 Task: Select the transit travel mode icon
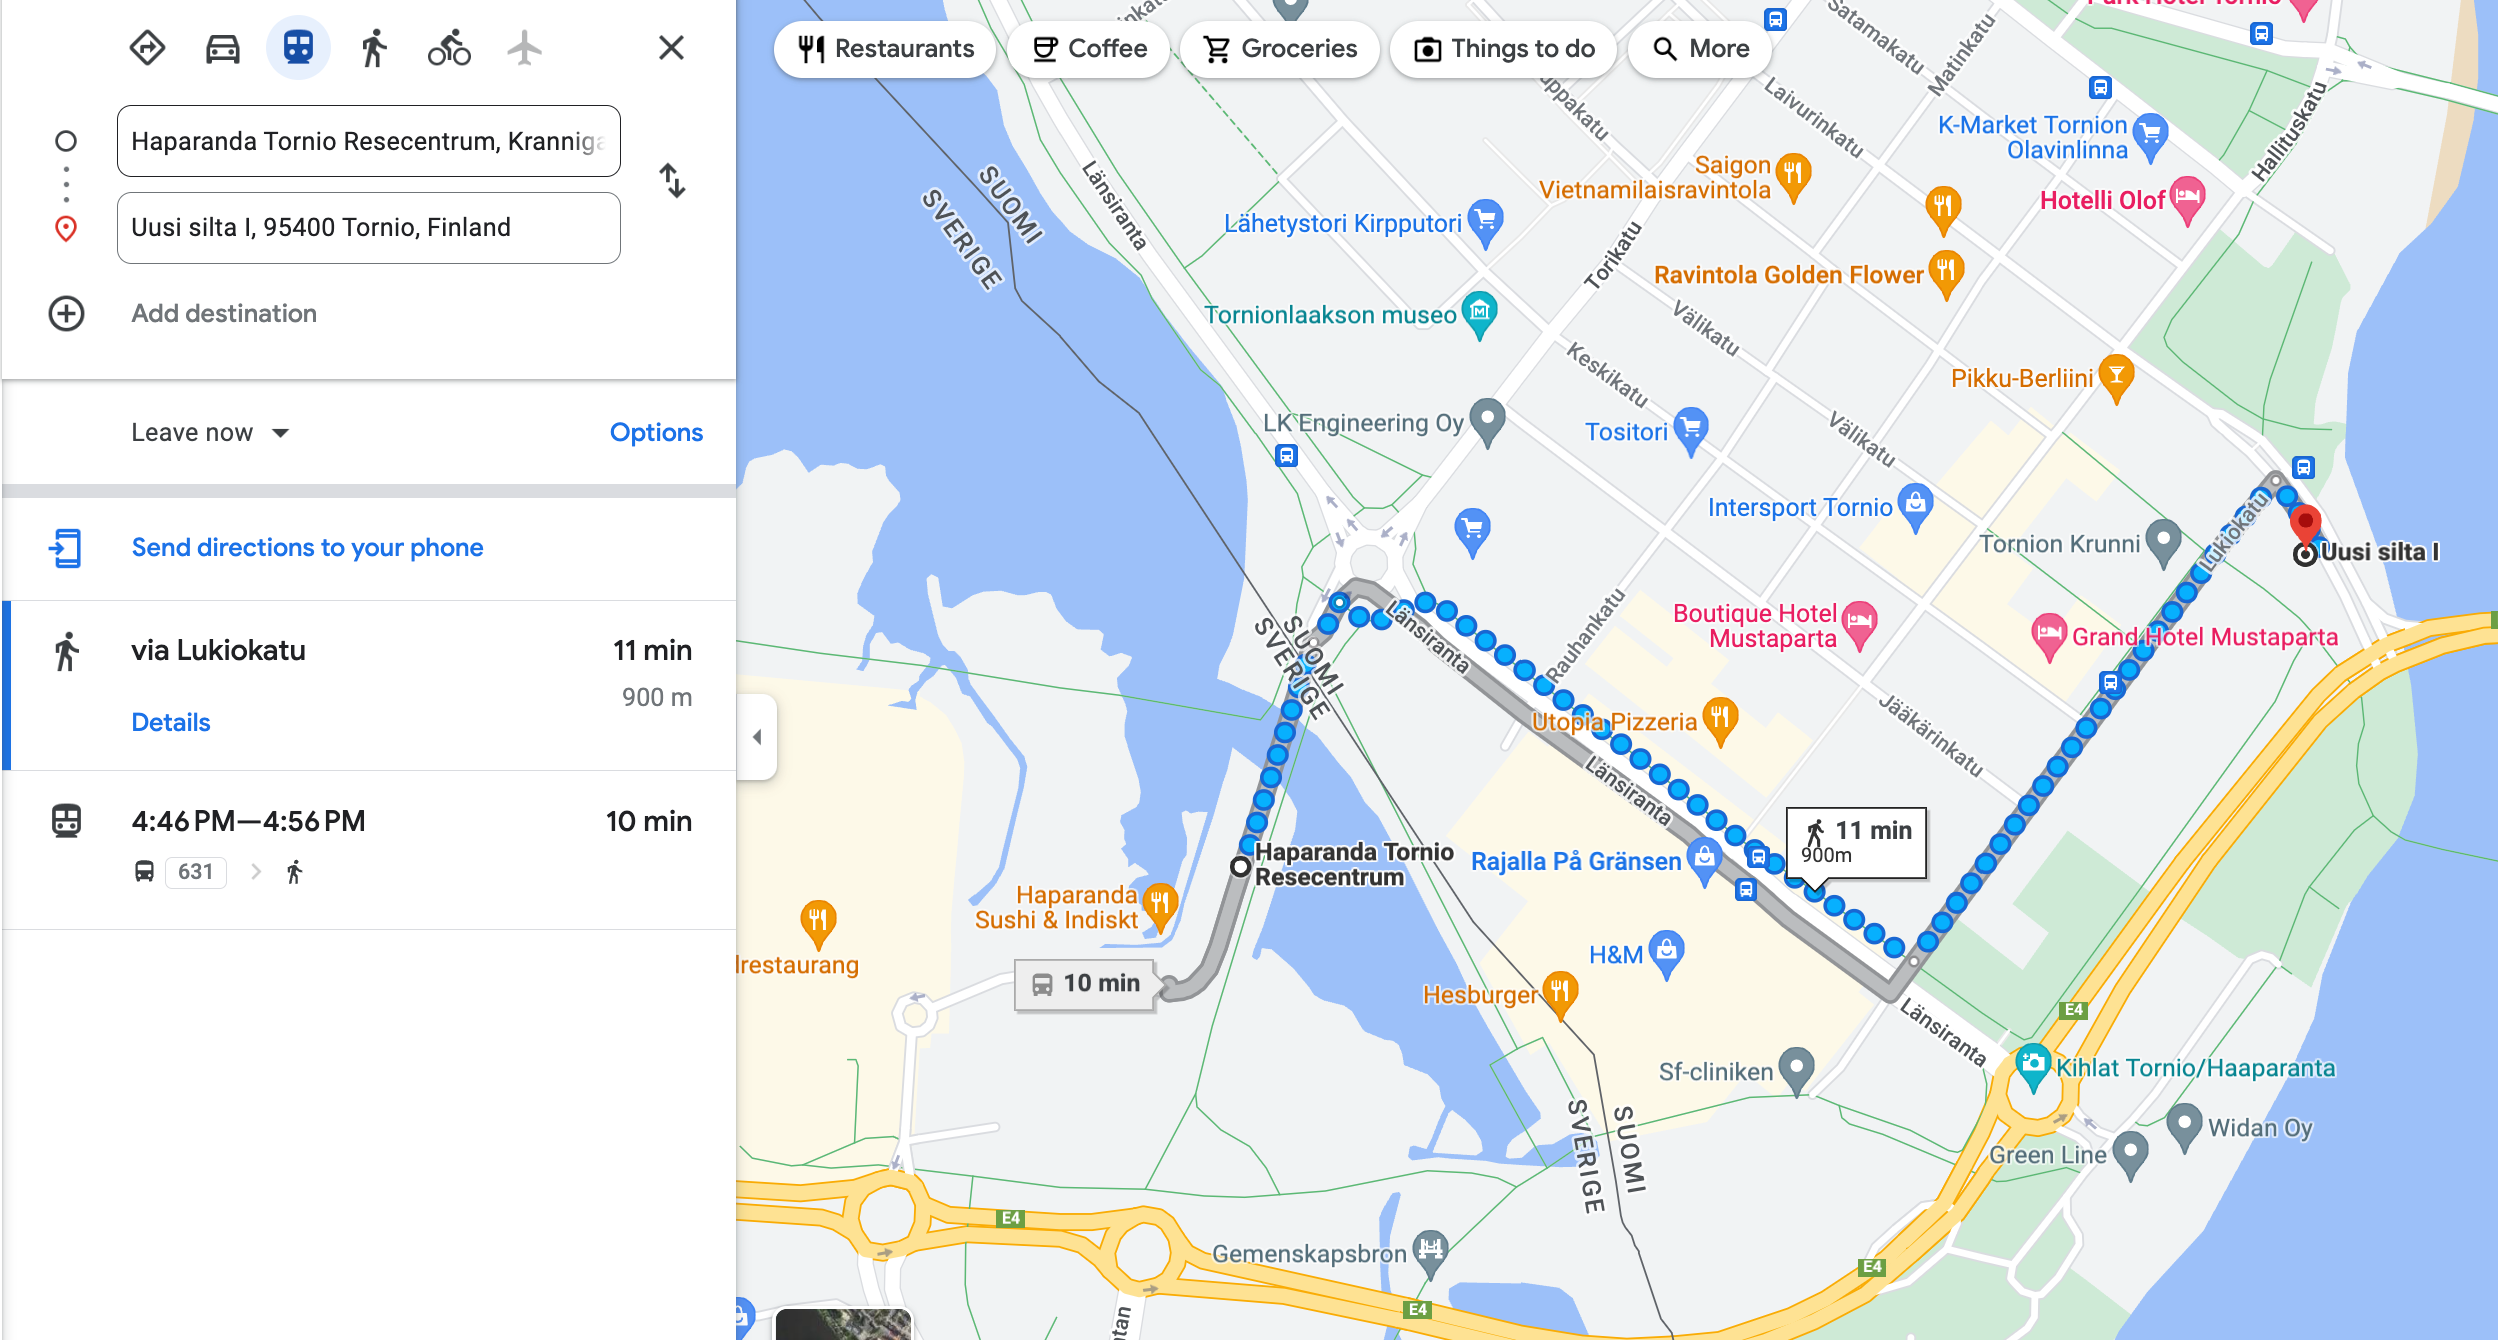(298, 48)
